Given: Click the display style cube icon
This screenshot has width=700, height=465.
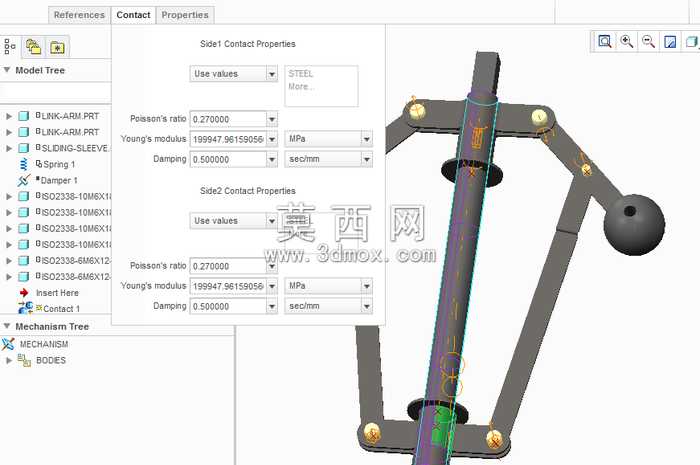Looking at the screenshot, I should (692, 42).
